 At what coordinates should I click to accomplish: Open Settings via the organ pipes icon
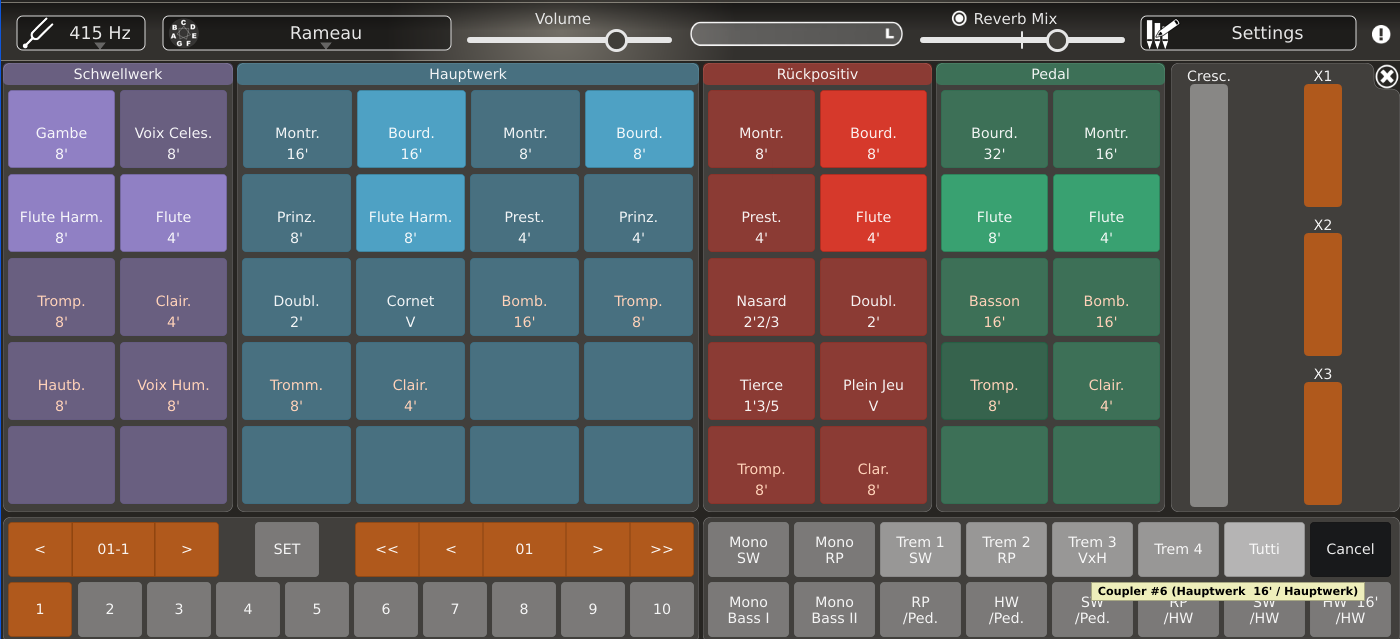pos(1162,33)
